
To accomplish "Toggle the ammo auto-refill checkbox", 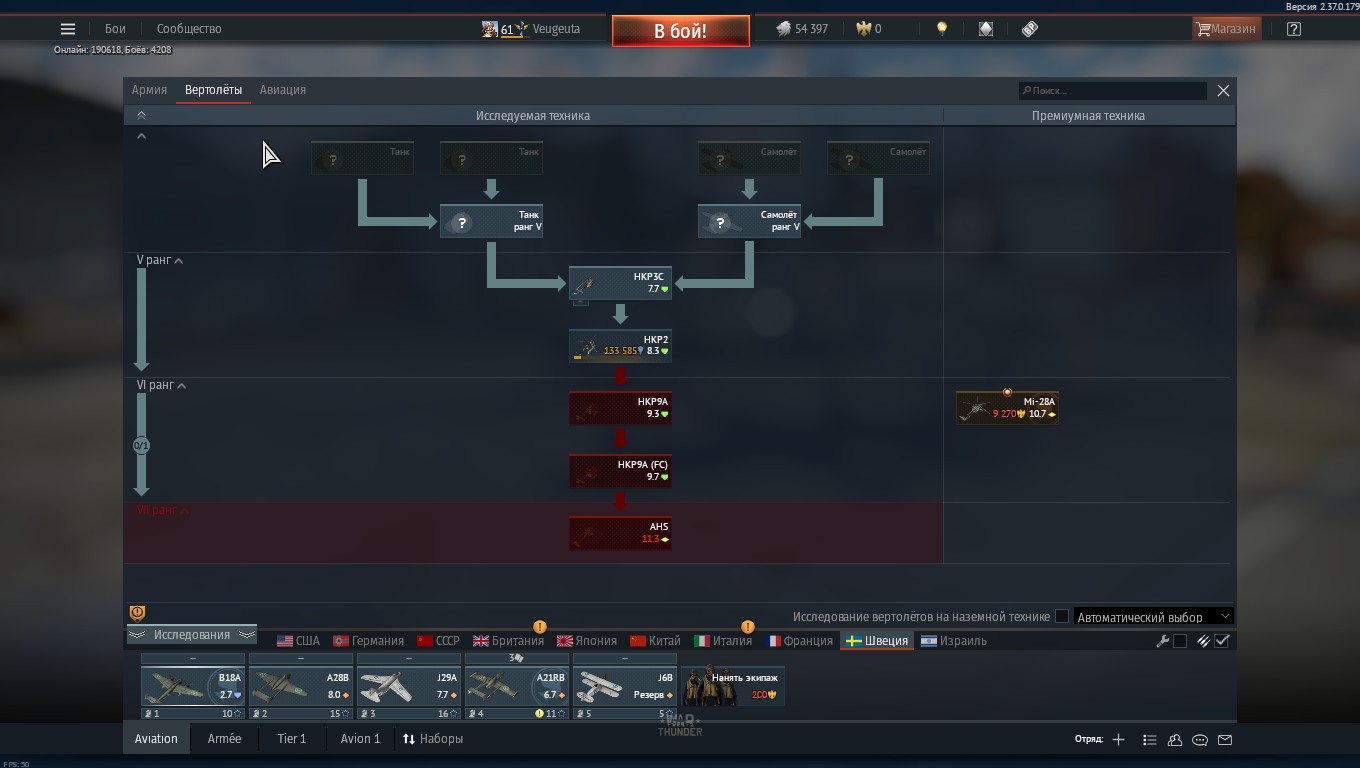I will [x=1222, y=641].
